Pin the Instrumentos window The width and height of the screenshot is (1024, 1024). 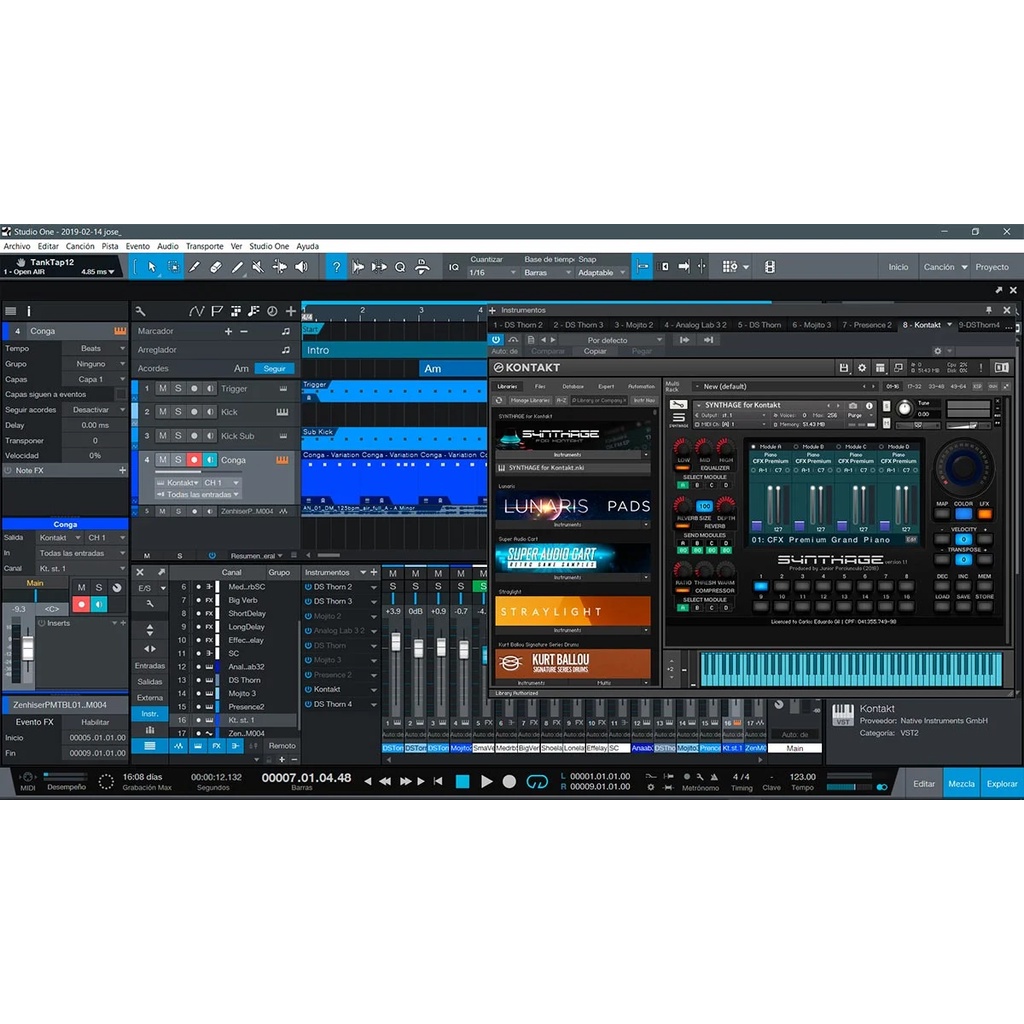click(989, 310)
